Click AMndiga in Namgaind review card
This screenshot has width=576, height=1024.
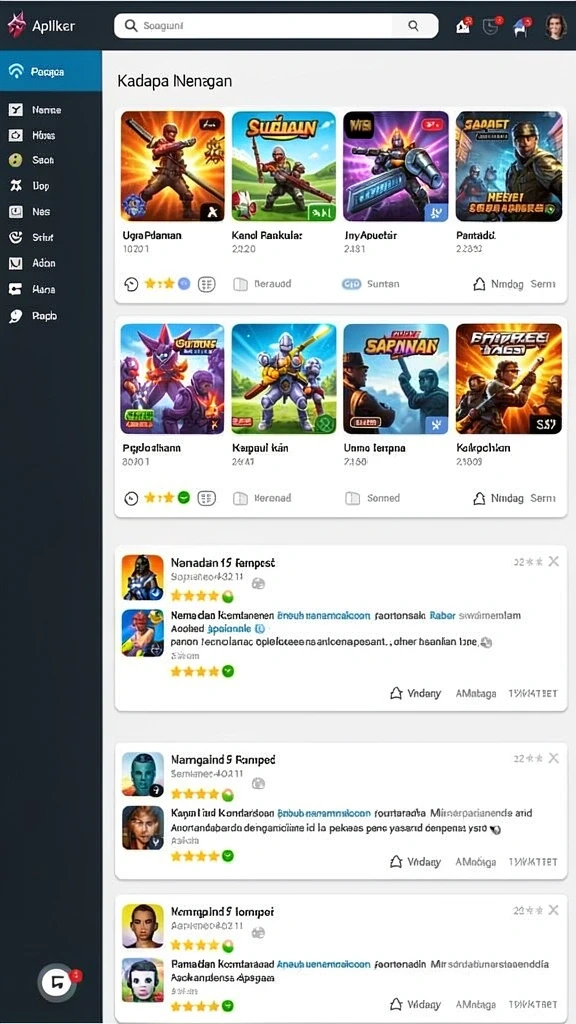point(476,862)
